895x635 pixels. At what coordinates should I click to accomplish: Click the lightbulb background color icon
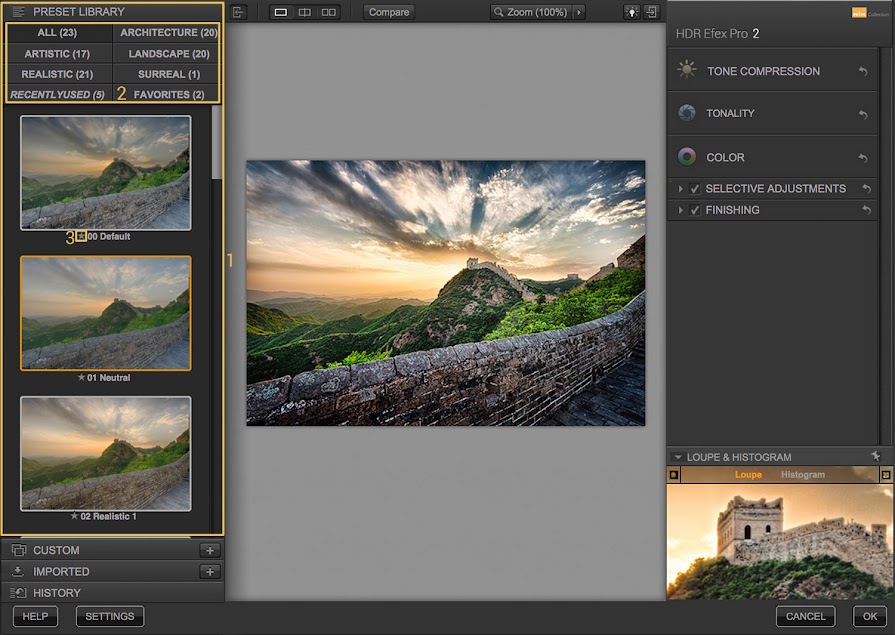point(631,12)
